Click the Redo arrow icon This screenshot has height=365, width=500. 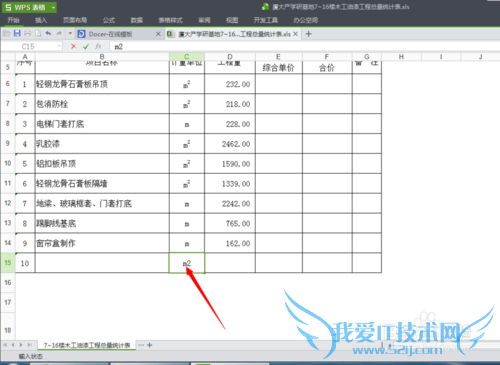pyautogui.click(x=59, y=33)
